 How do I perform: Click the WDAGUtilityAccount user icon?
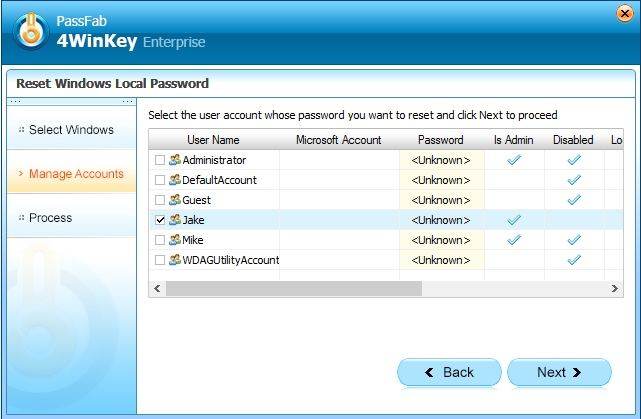(x=174, y=260)
